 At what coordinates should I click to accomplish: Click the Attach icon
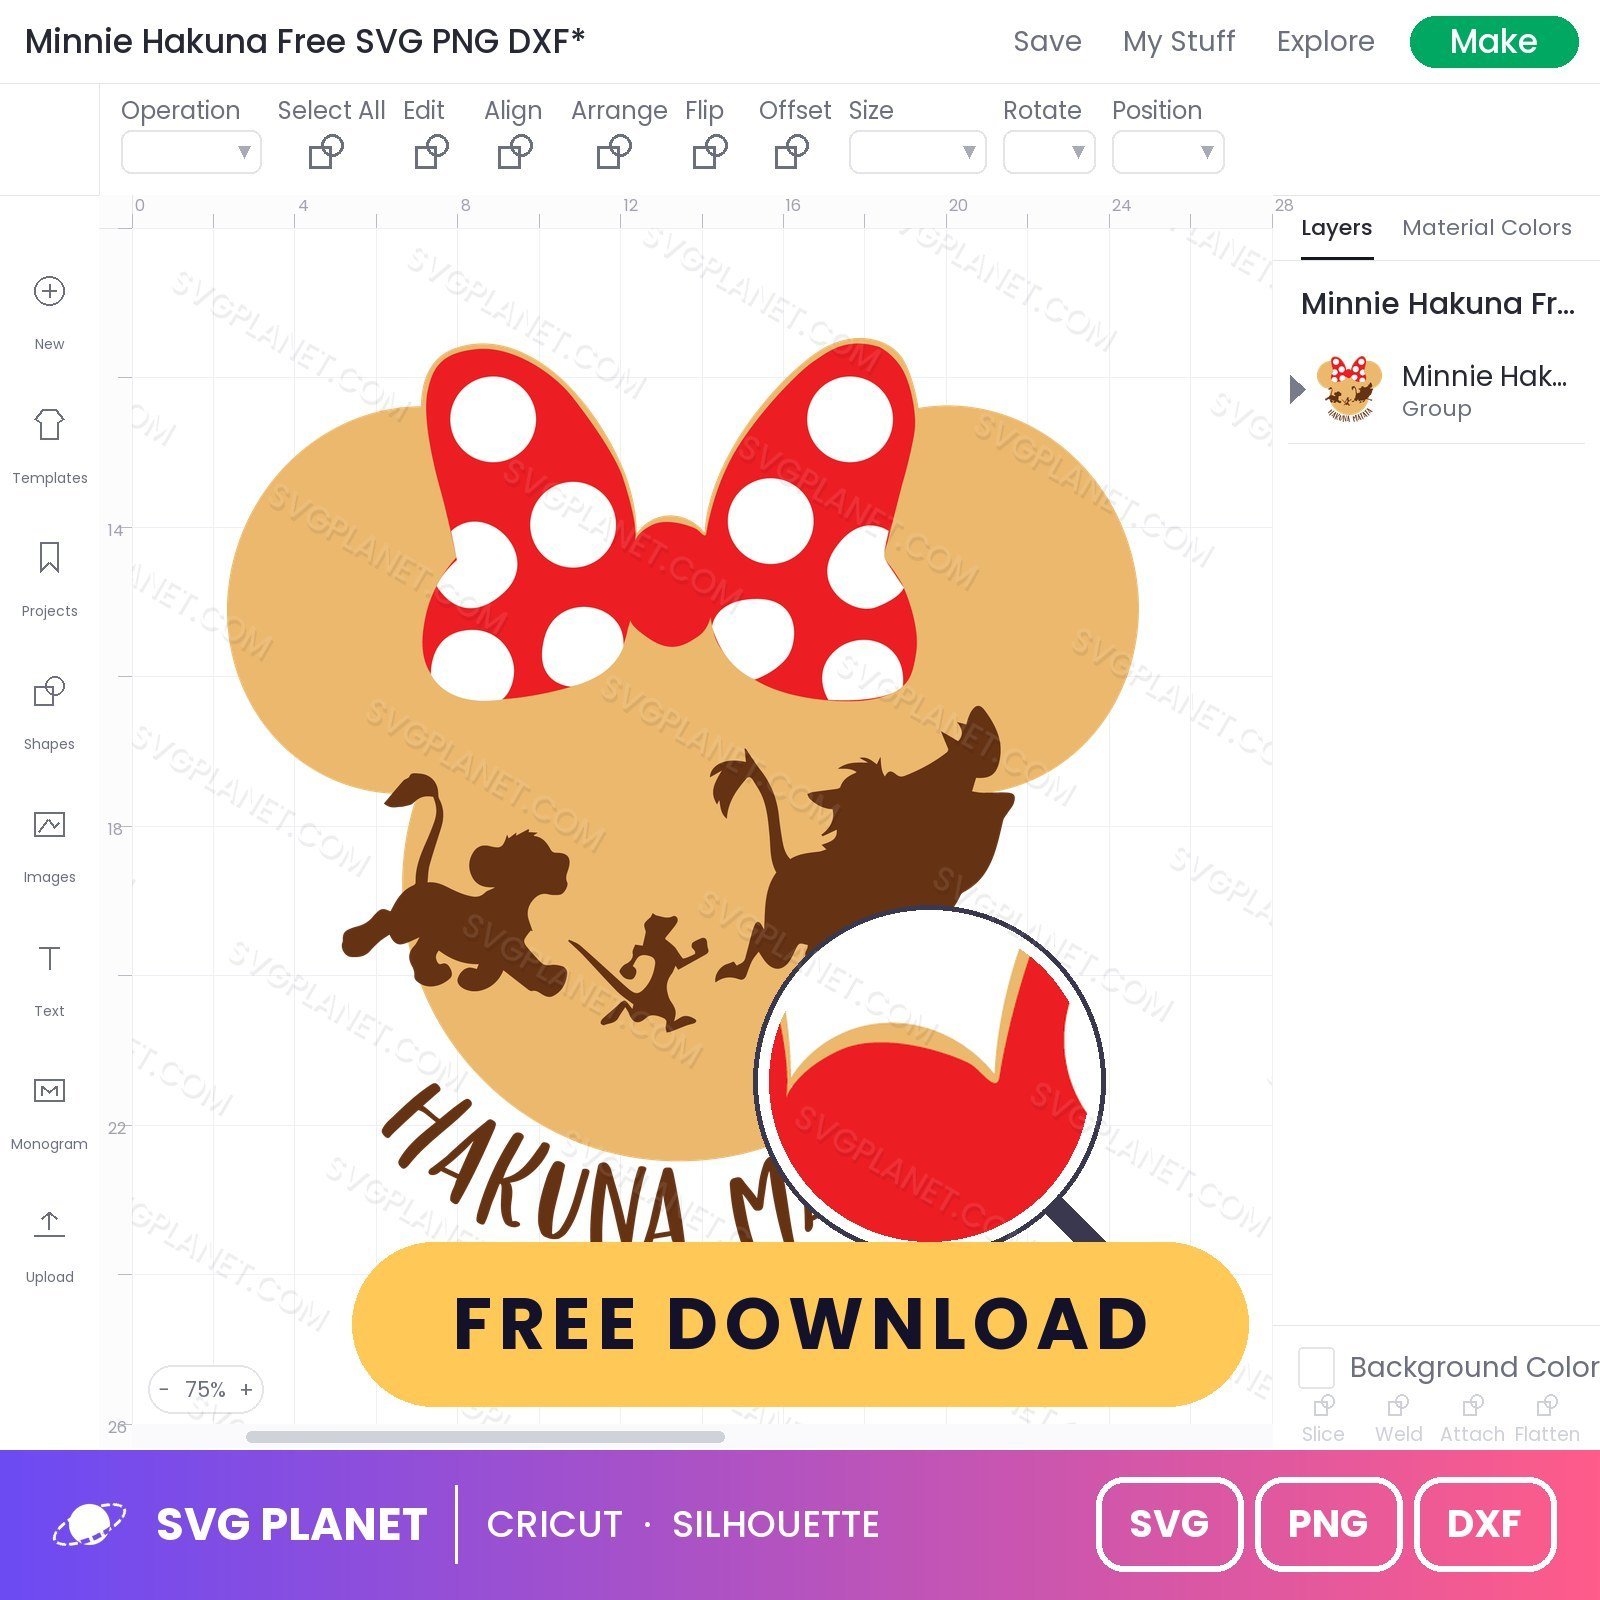click(1472, 1405)
